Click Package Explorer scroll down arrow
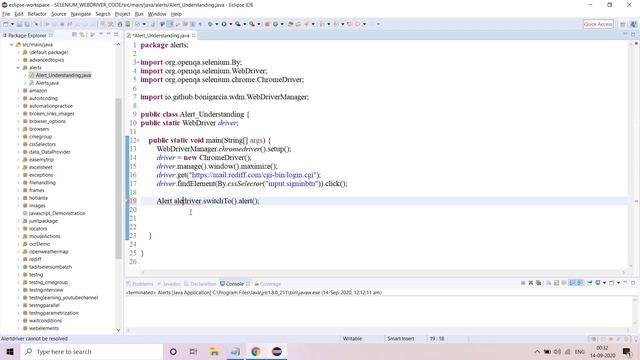Screen dimensions: 640x360 click(x=118, y=330)
